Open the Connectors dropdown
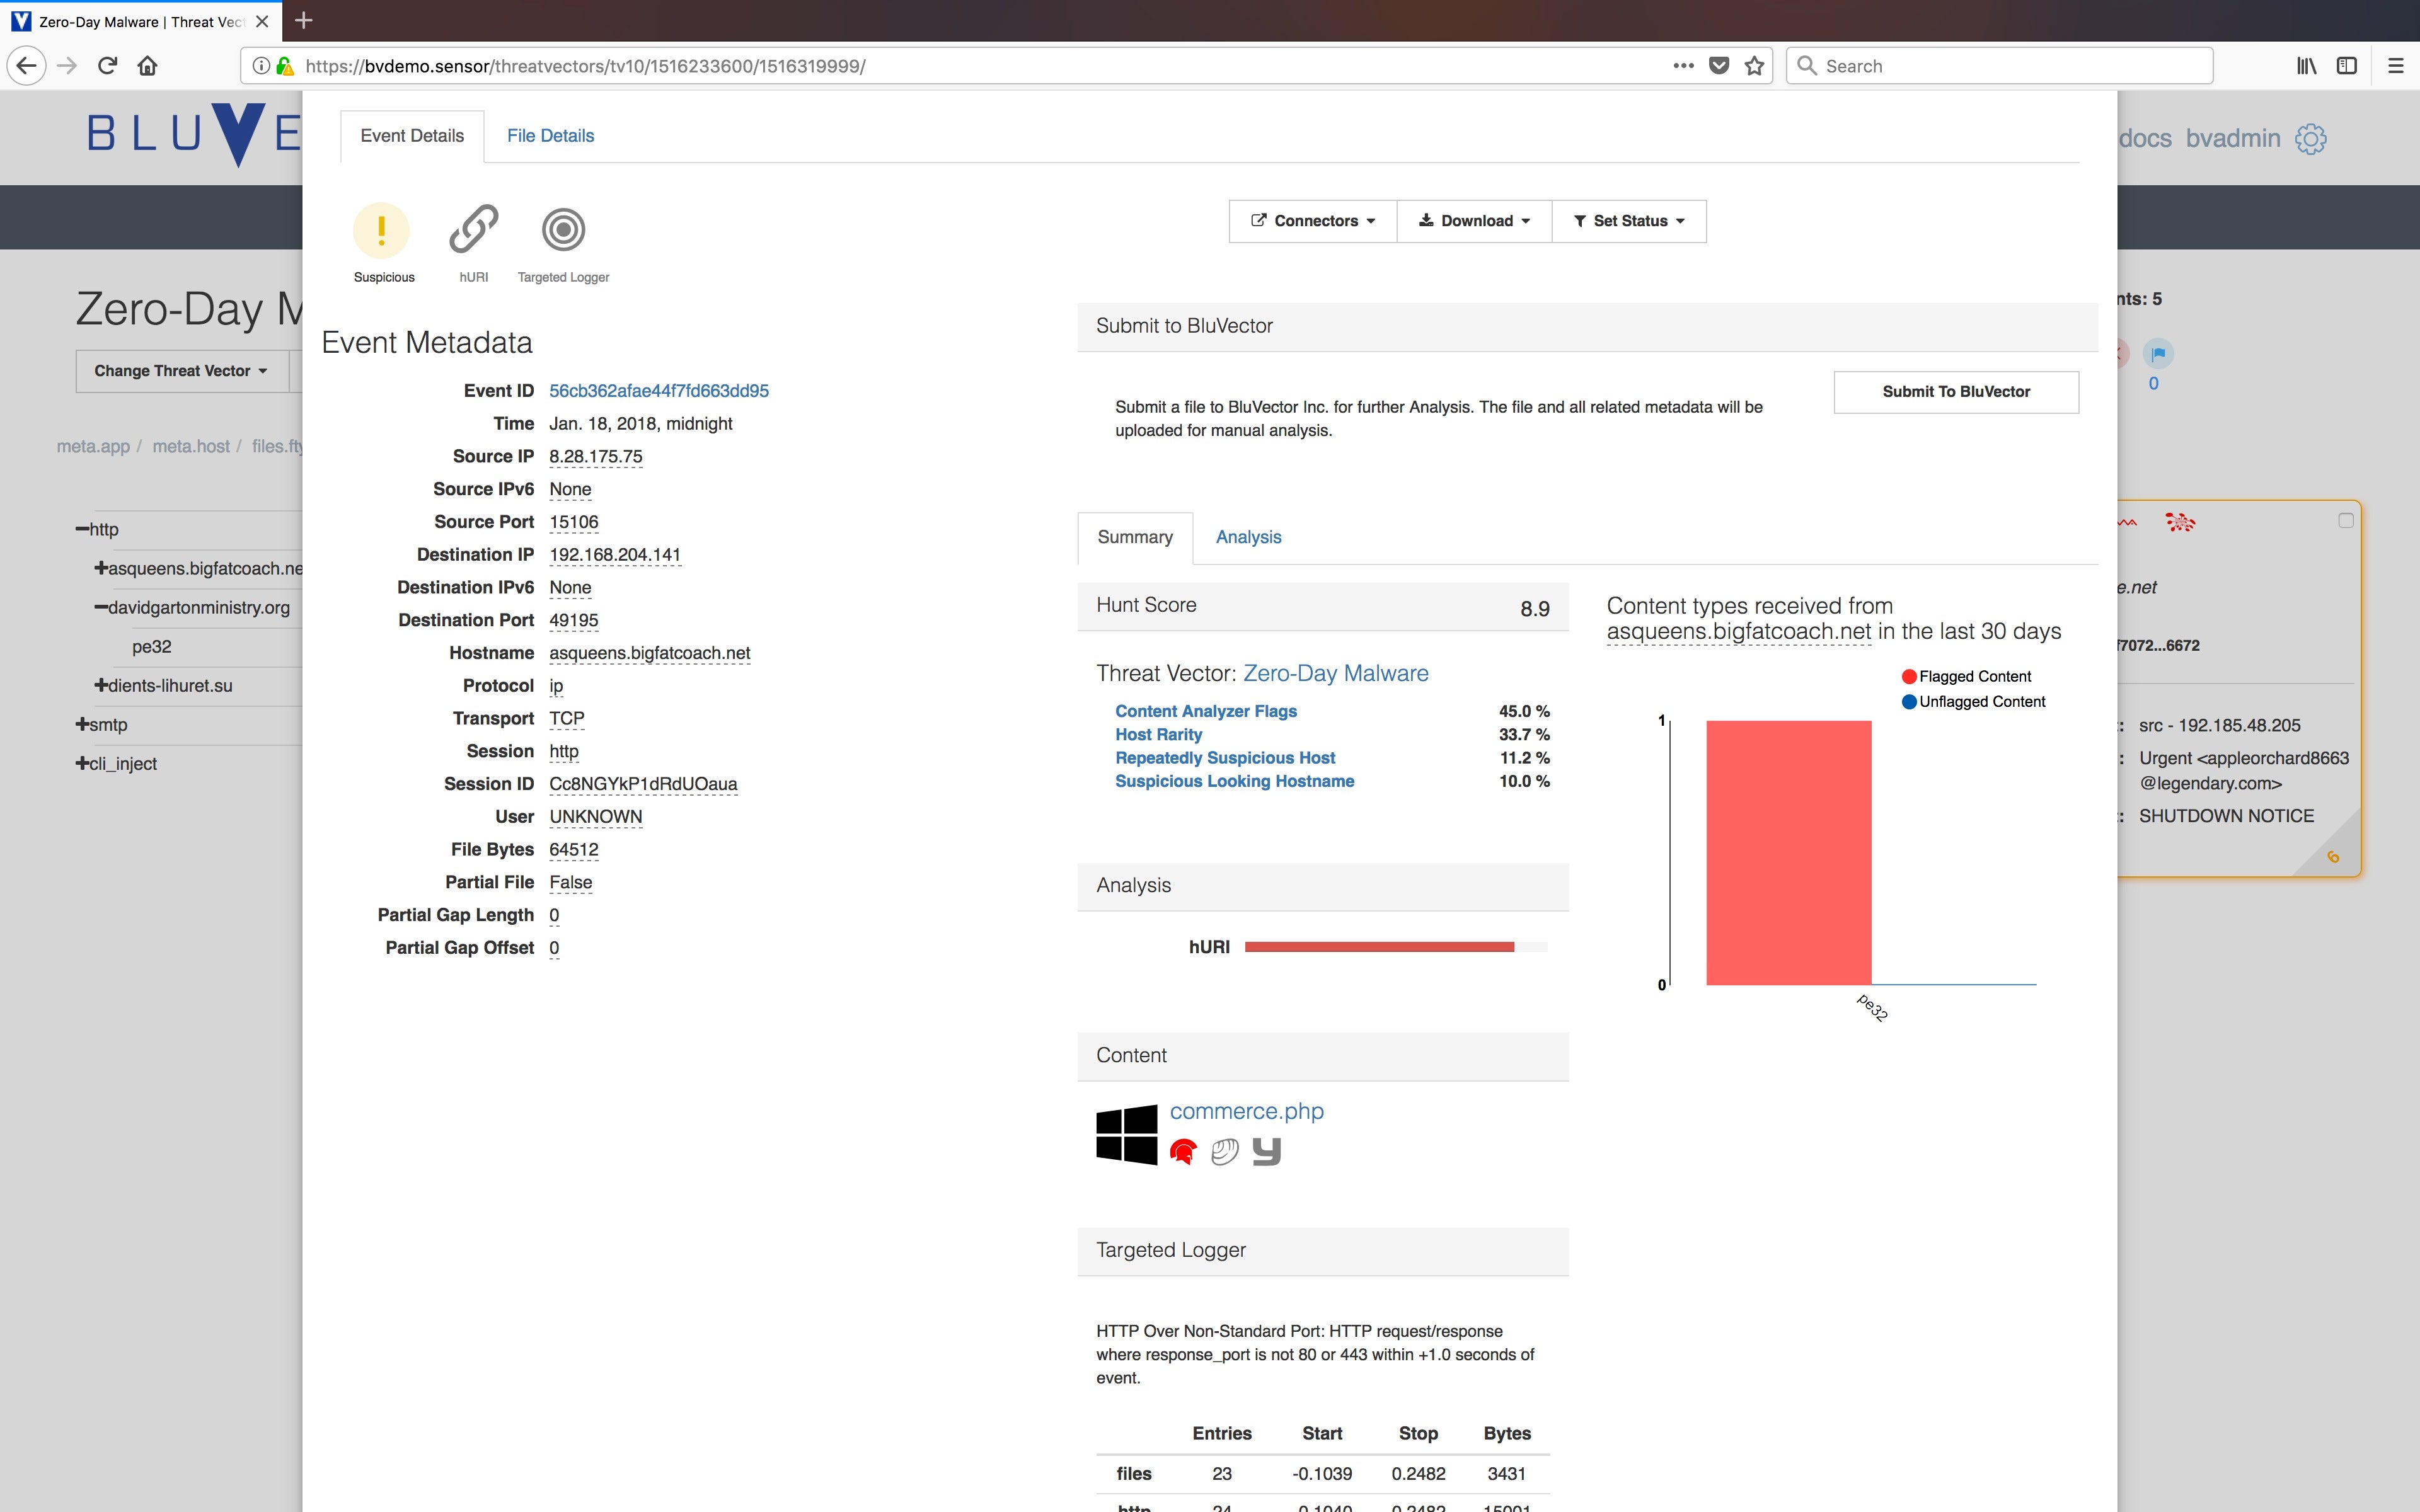 click(x=1313, y=221)
